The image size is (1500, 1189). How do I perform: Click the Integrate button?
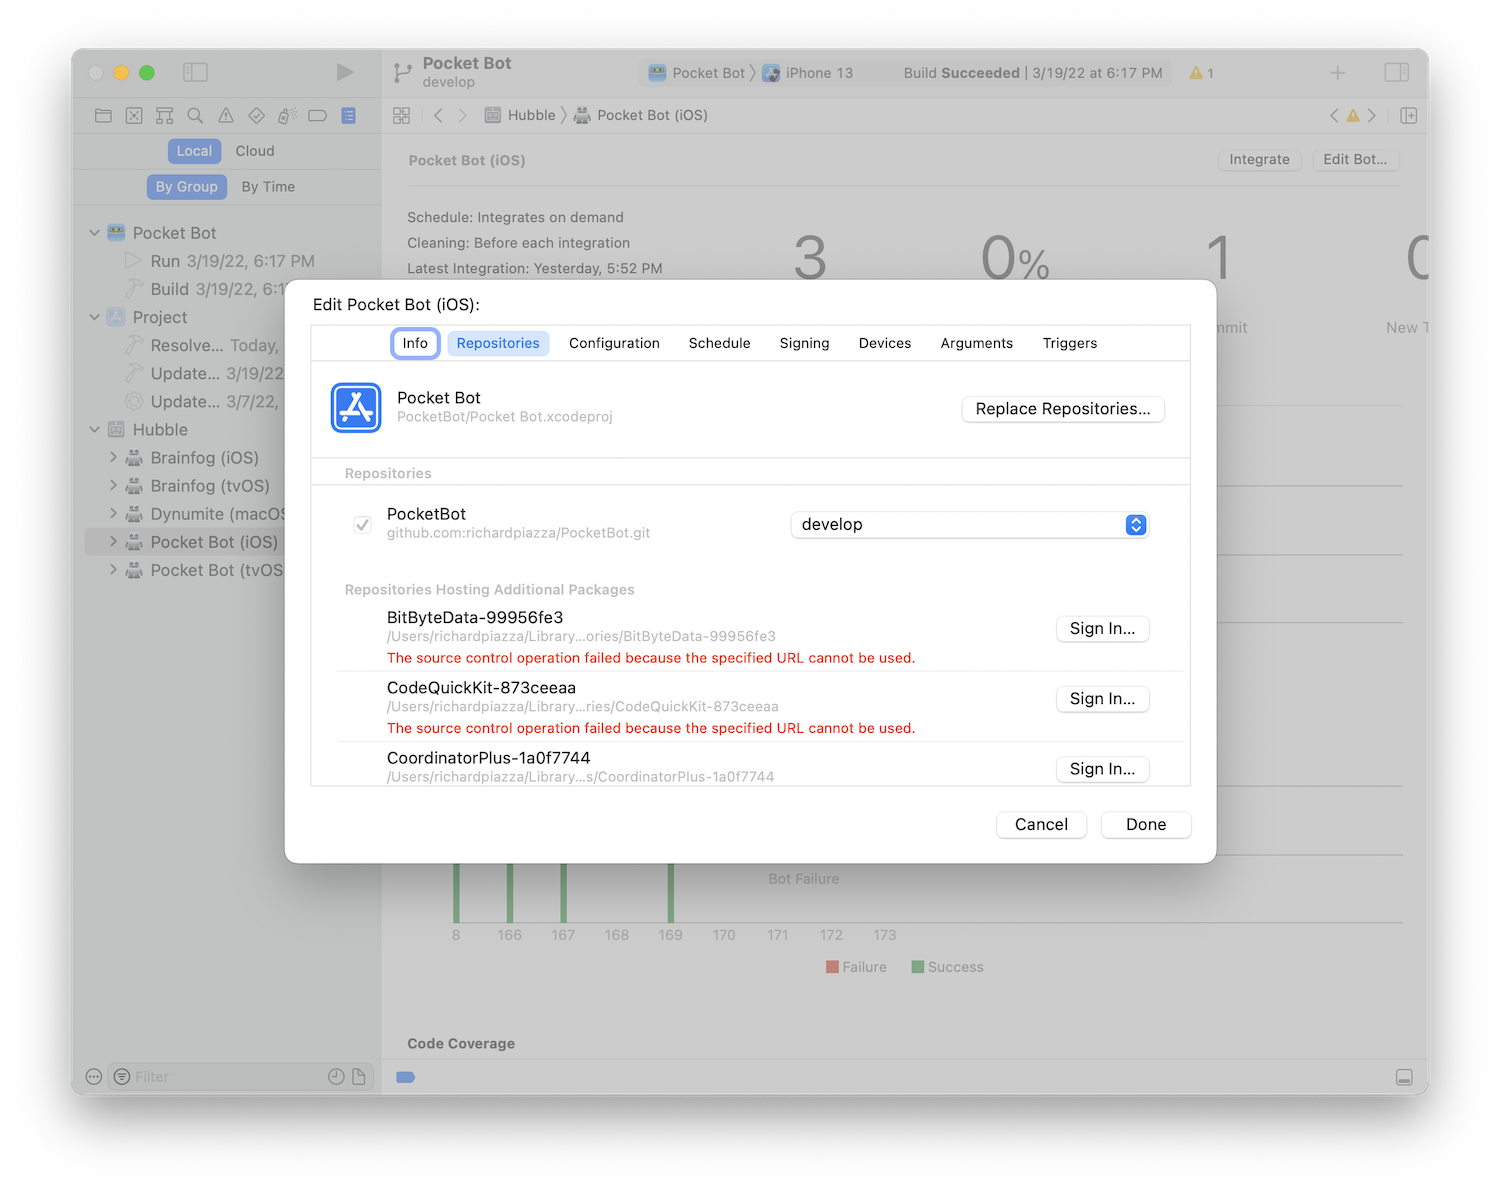[x=1259, y=160]
